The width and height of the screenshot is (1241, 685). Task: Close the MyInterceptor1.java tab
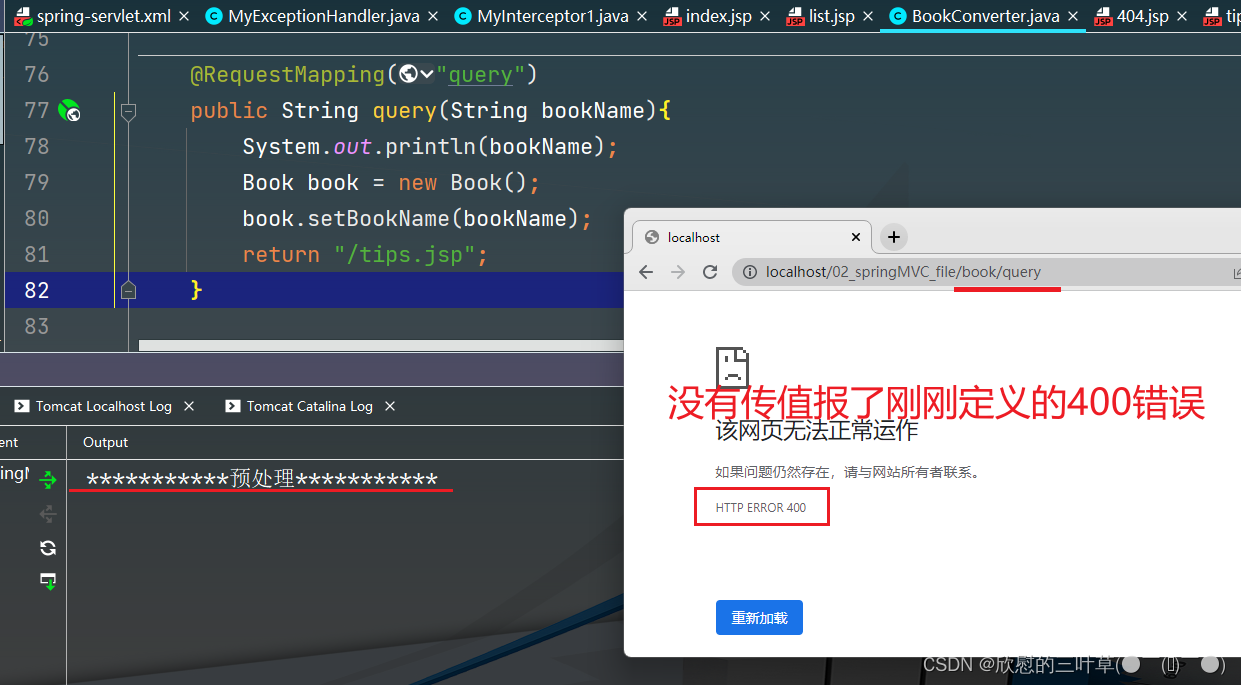tap(641, 17)
